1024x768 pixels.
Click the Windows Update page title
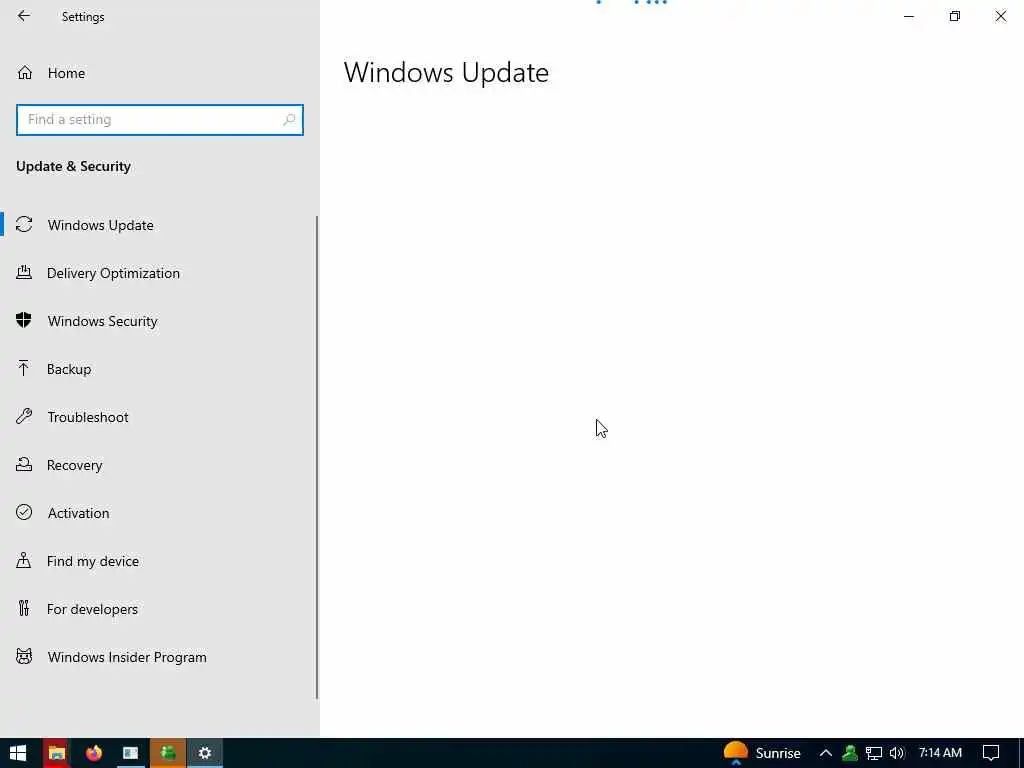tap(446, 72)
